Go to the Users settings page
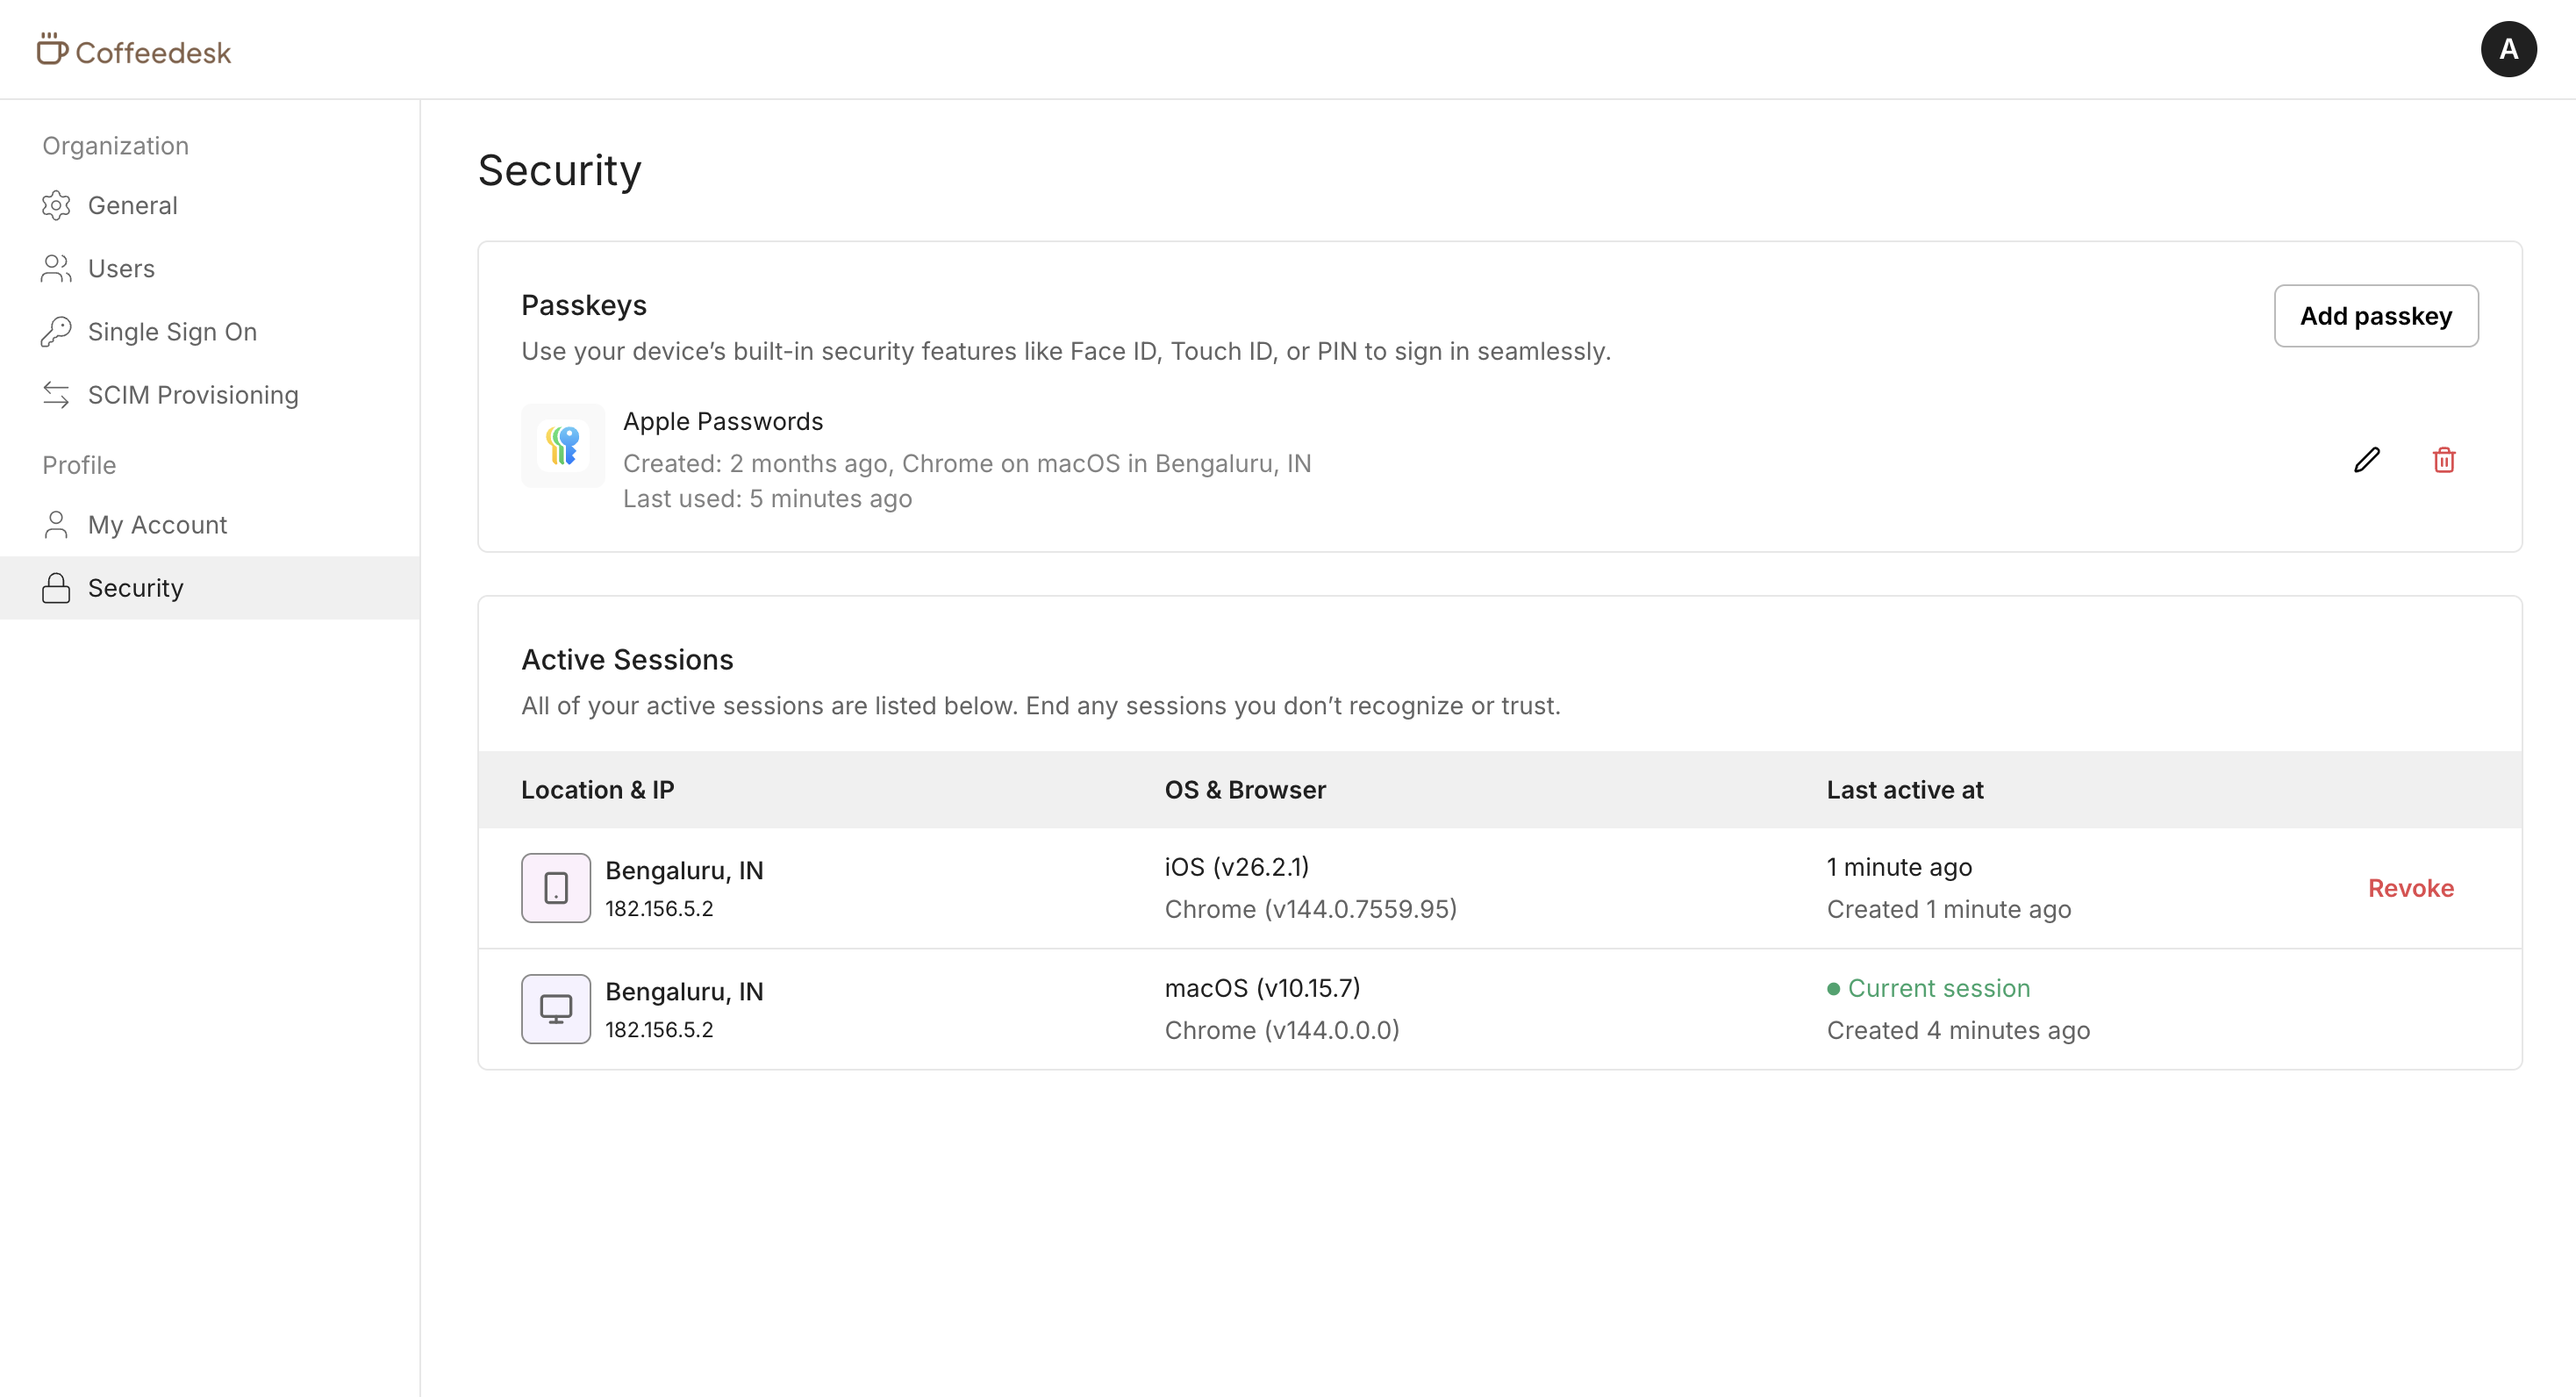 [x=121, y=268]
